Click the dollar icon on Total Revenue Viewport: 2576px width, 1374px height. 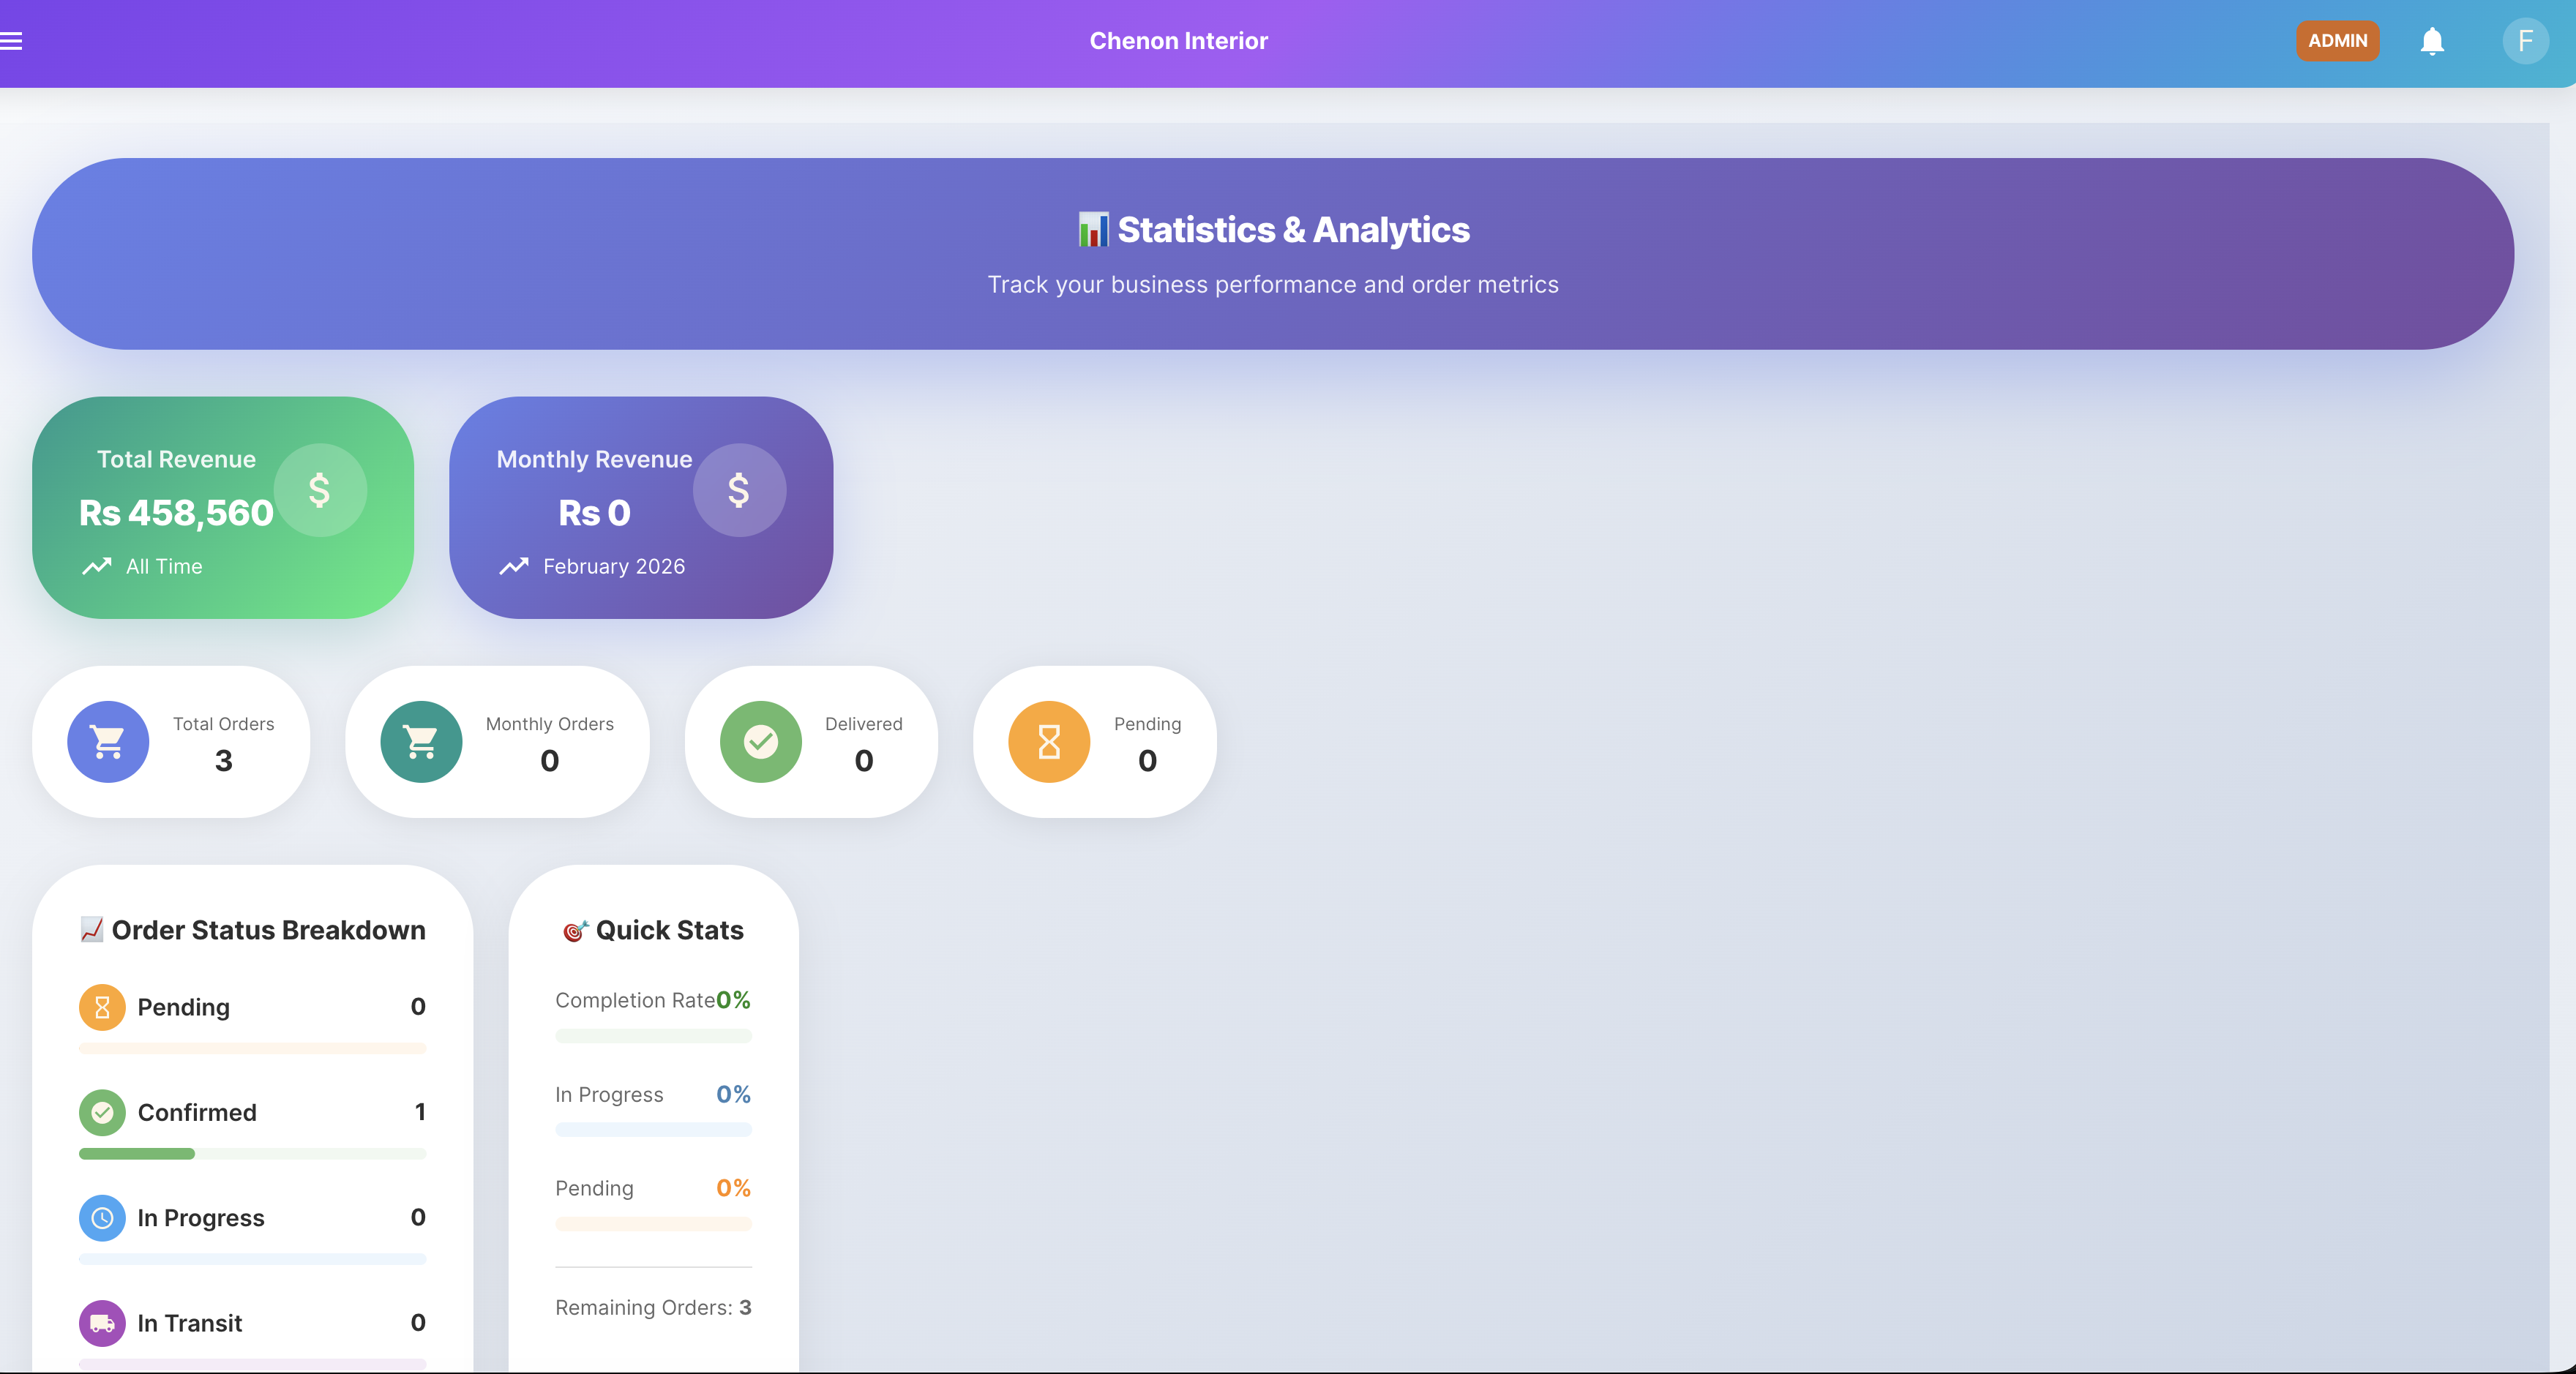(320, 490)
